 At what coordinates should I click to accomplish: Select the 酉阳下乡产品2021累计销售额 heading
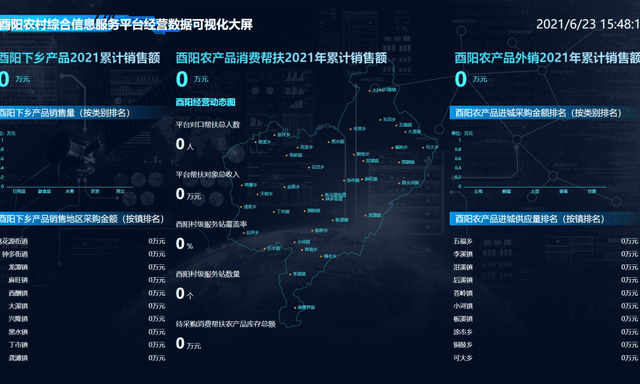[80, 58]
